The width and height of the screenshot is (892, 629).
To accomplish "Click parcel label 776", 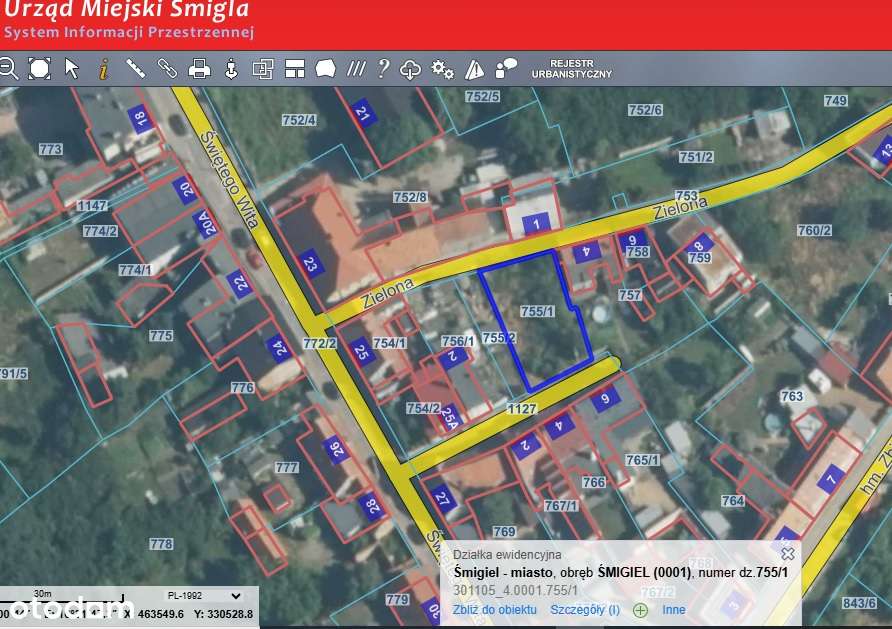I will click(242, 387).
